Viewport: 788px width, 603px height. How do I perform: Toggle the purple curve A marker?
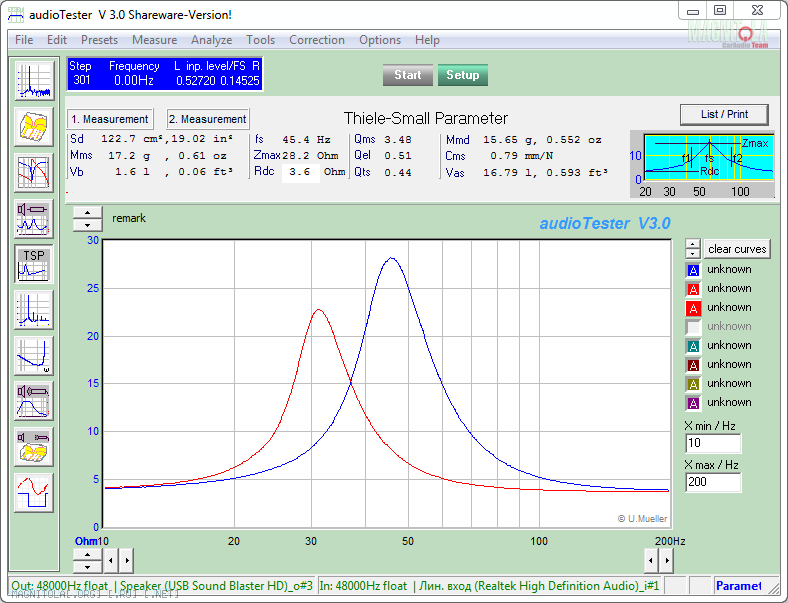(693, 403)
